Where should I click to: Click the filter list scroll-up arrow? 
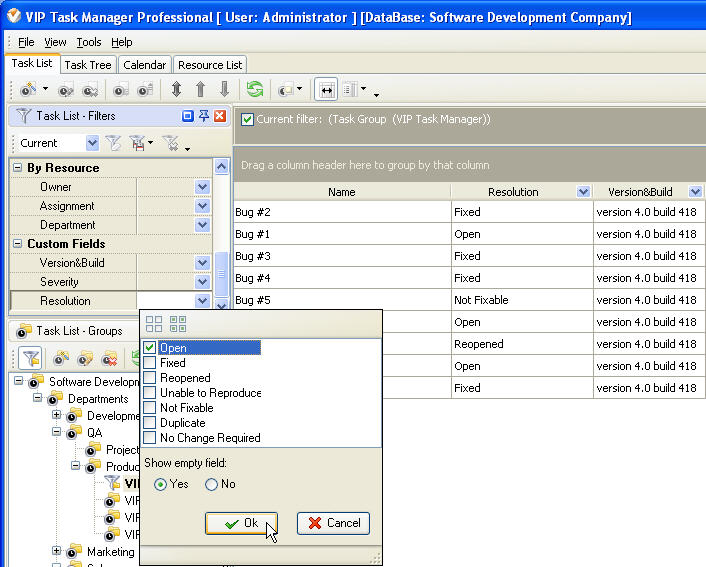(221, 167)
